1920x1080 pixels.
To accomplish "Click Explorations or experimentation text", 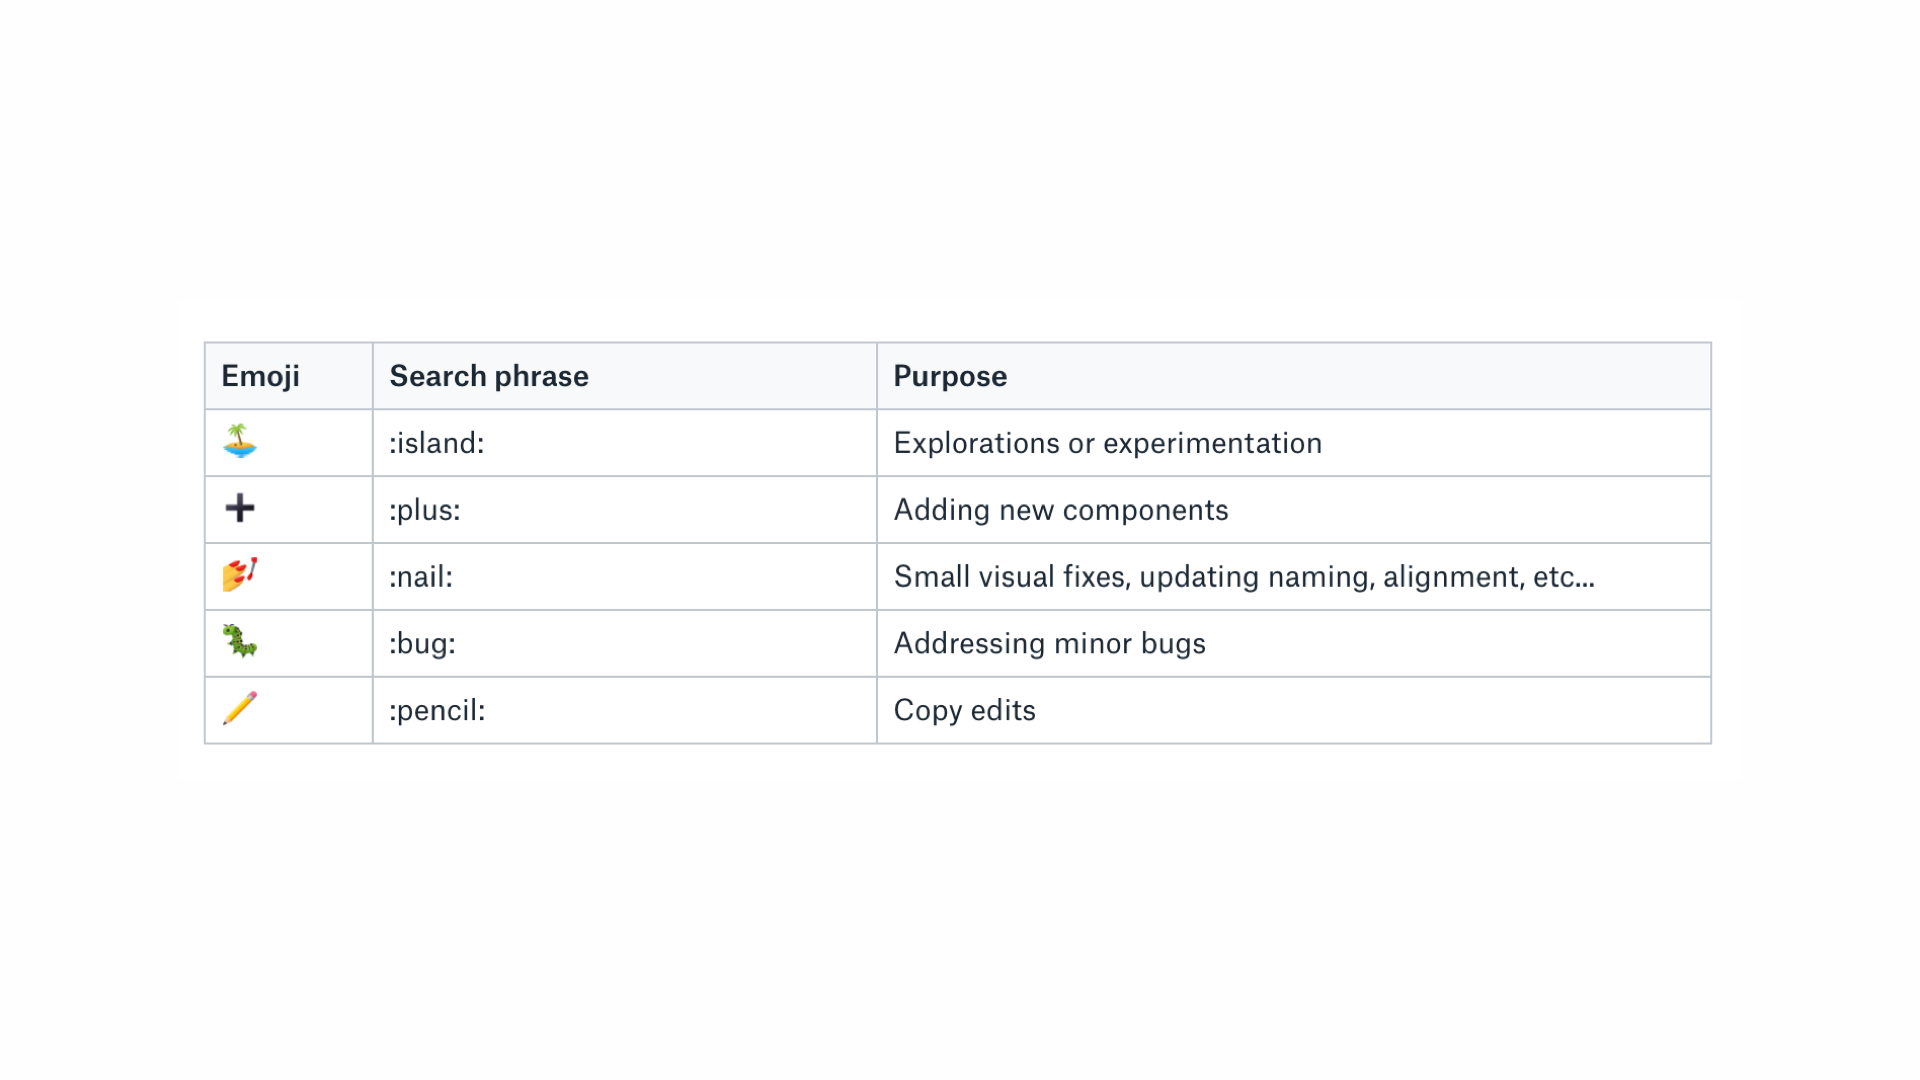I will [x=1107, y=443].
